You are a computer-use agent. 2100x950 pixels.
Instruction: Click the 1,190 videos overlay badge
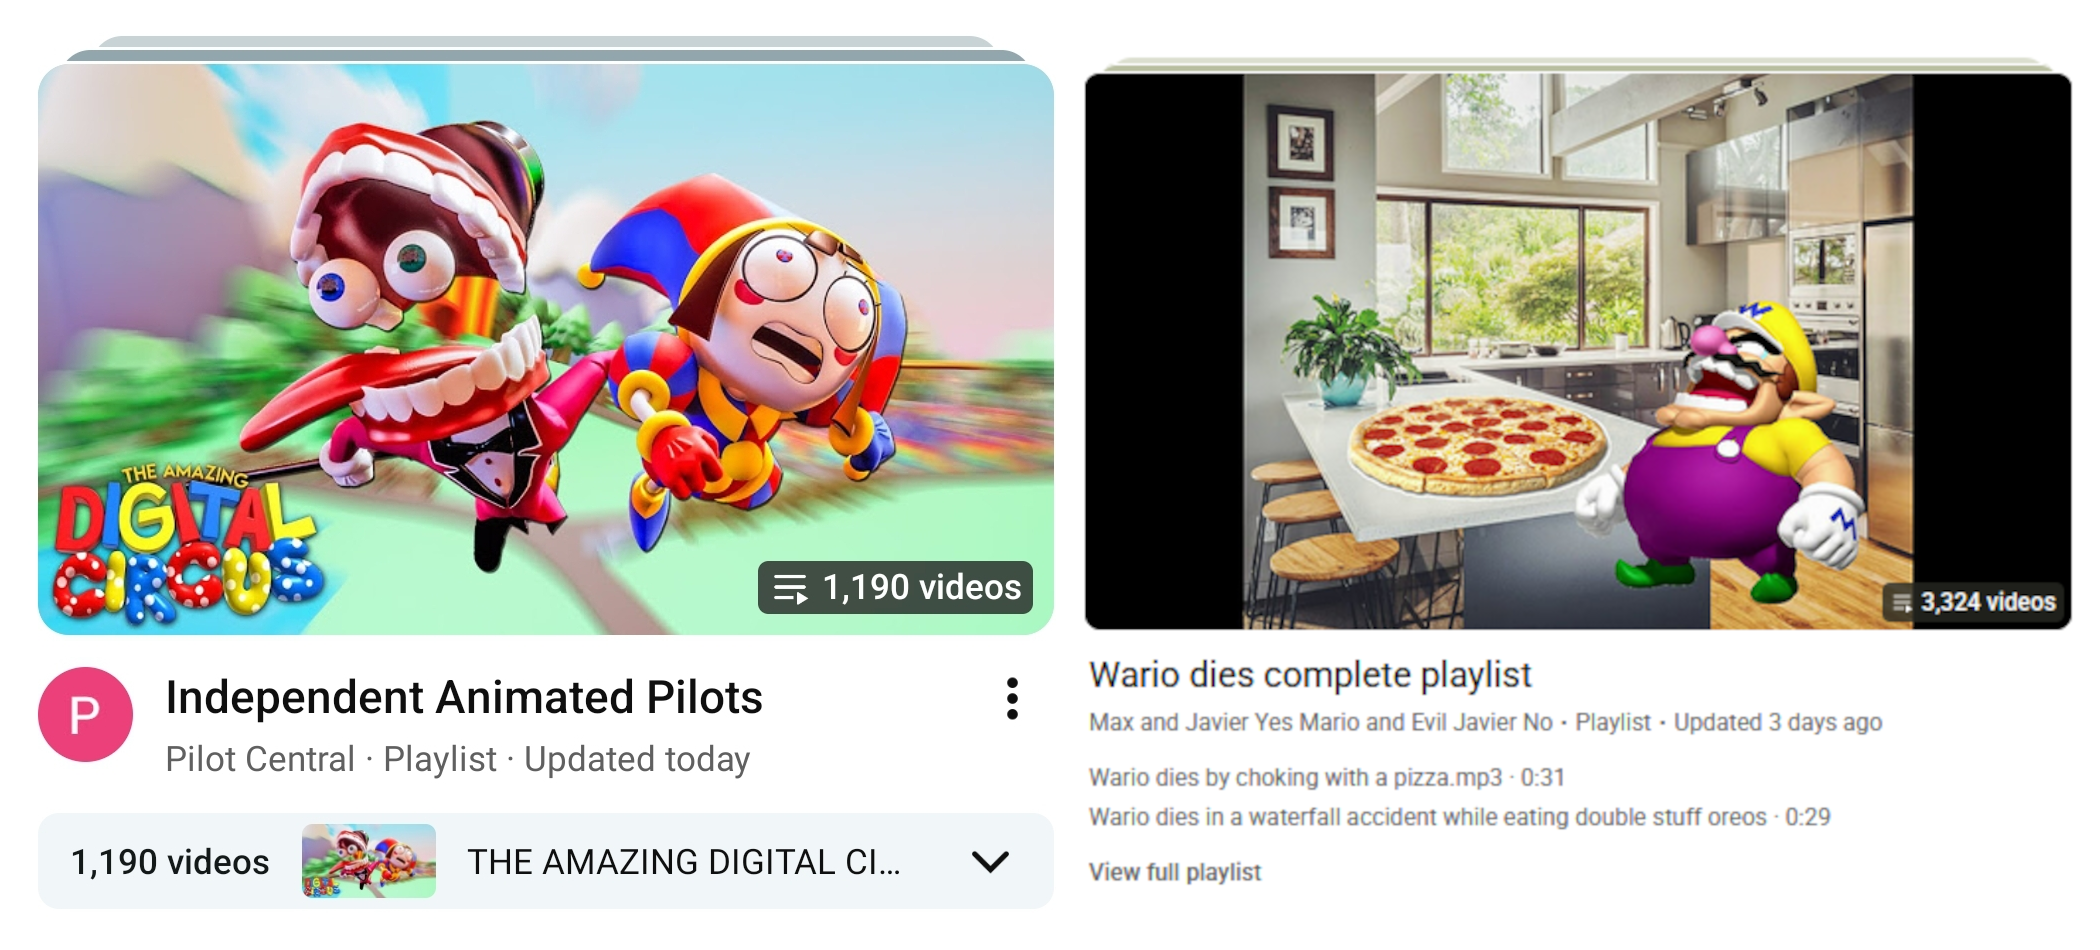[x=895, y=587]
